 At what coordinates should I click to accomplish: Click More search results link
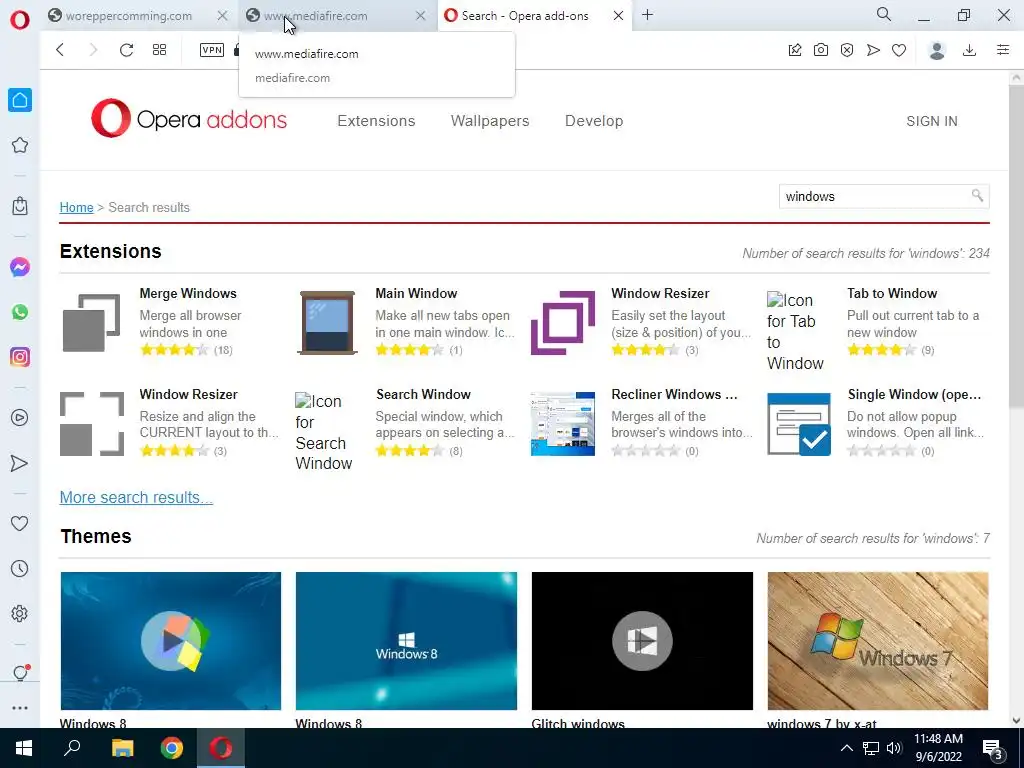point(136,498)
